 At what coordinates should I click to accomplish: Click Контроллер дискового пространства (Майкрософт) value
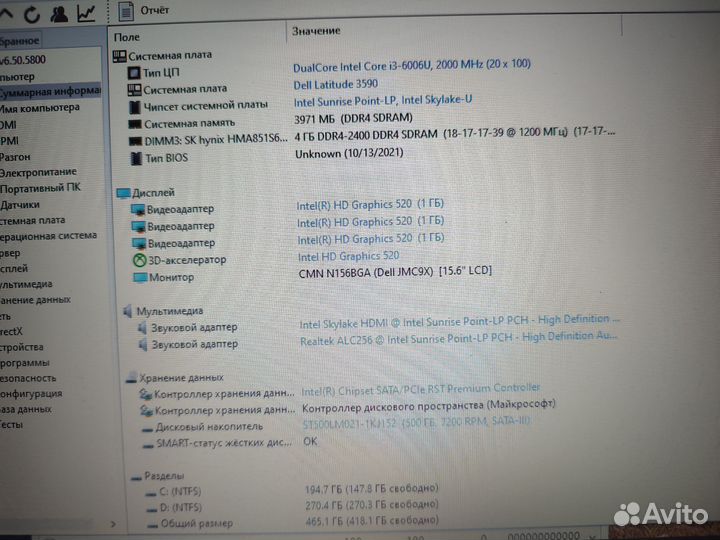point(428,406)
